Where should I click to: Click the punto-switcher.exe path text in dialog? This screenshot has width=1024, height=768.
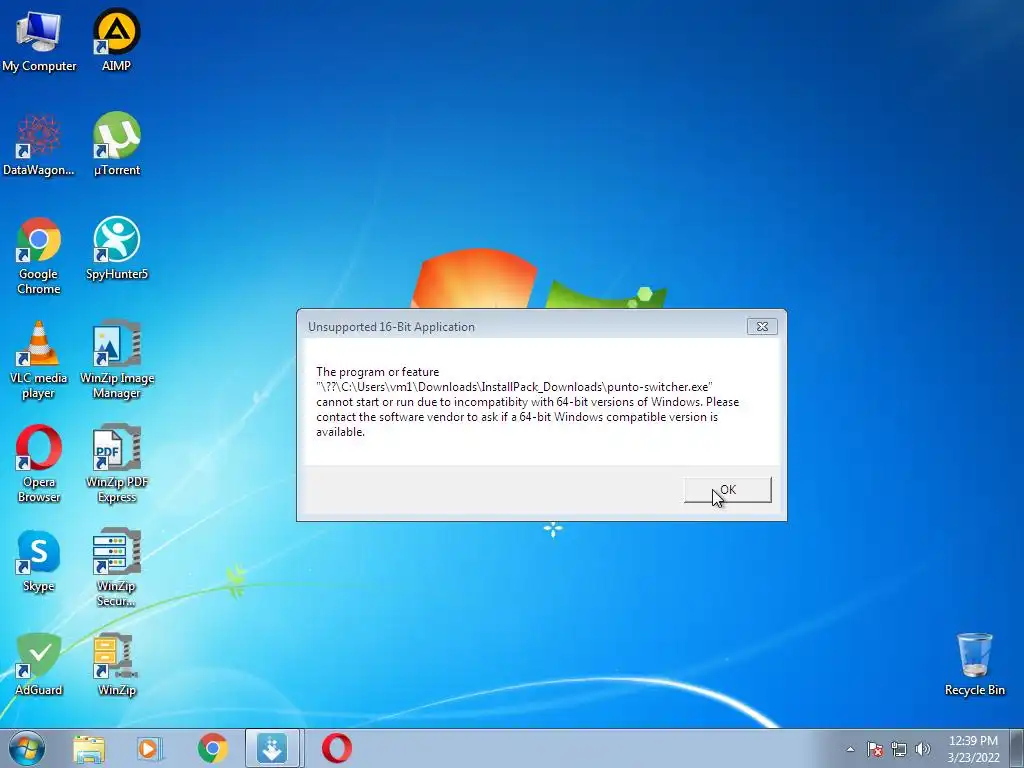point(515,387)
